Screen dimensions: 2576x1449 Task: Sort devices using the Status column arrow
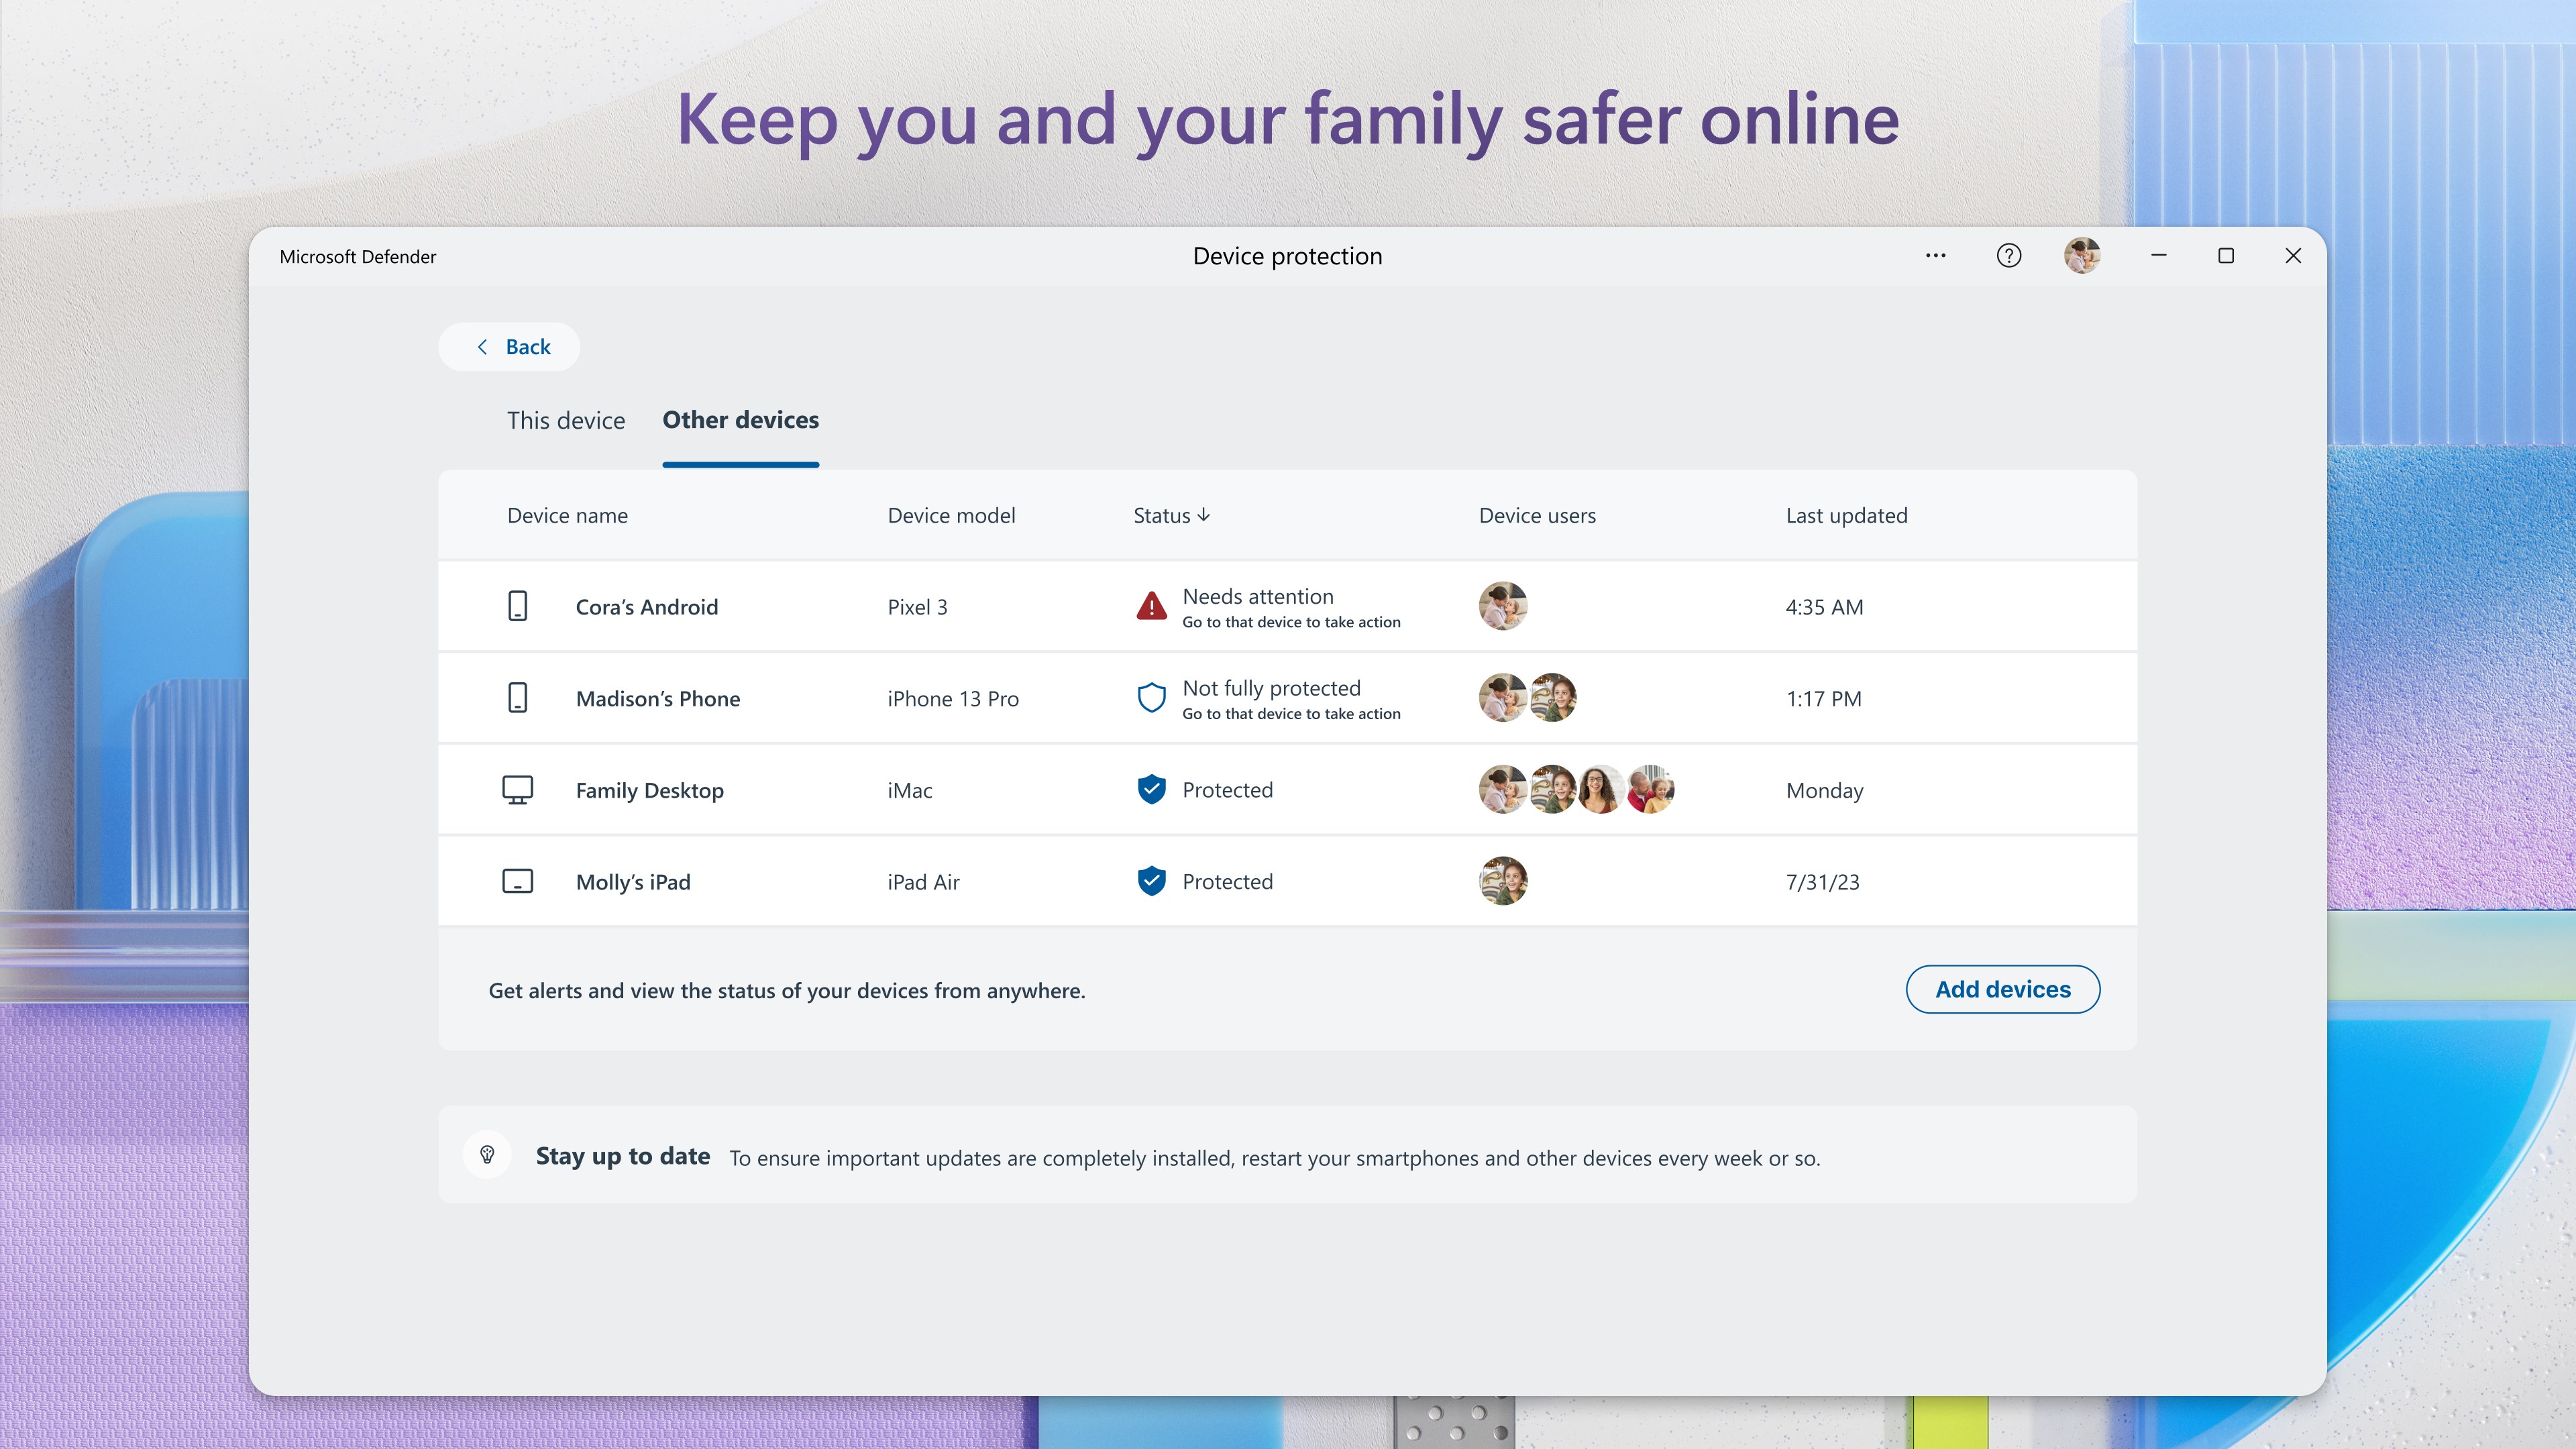1204,516
